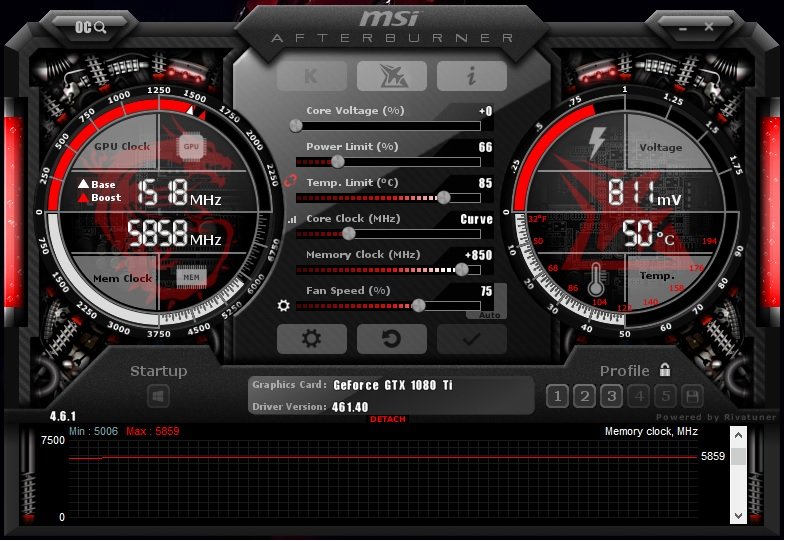Image resolution: width=785 pixels, height=541 pixels.
Task: Click the GPU chip icon in gauge
Action: point(191,147)
